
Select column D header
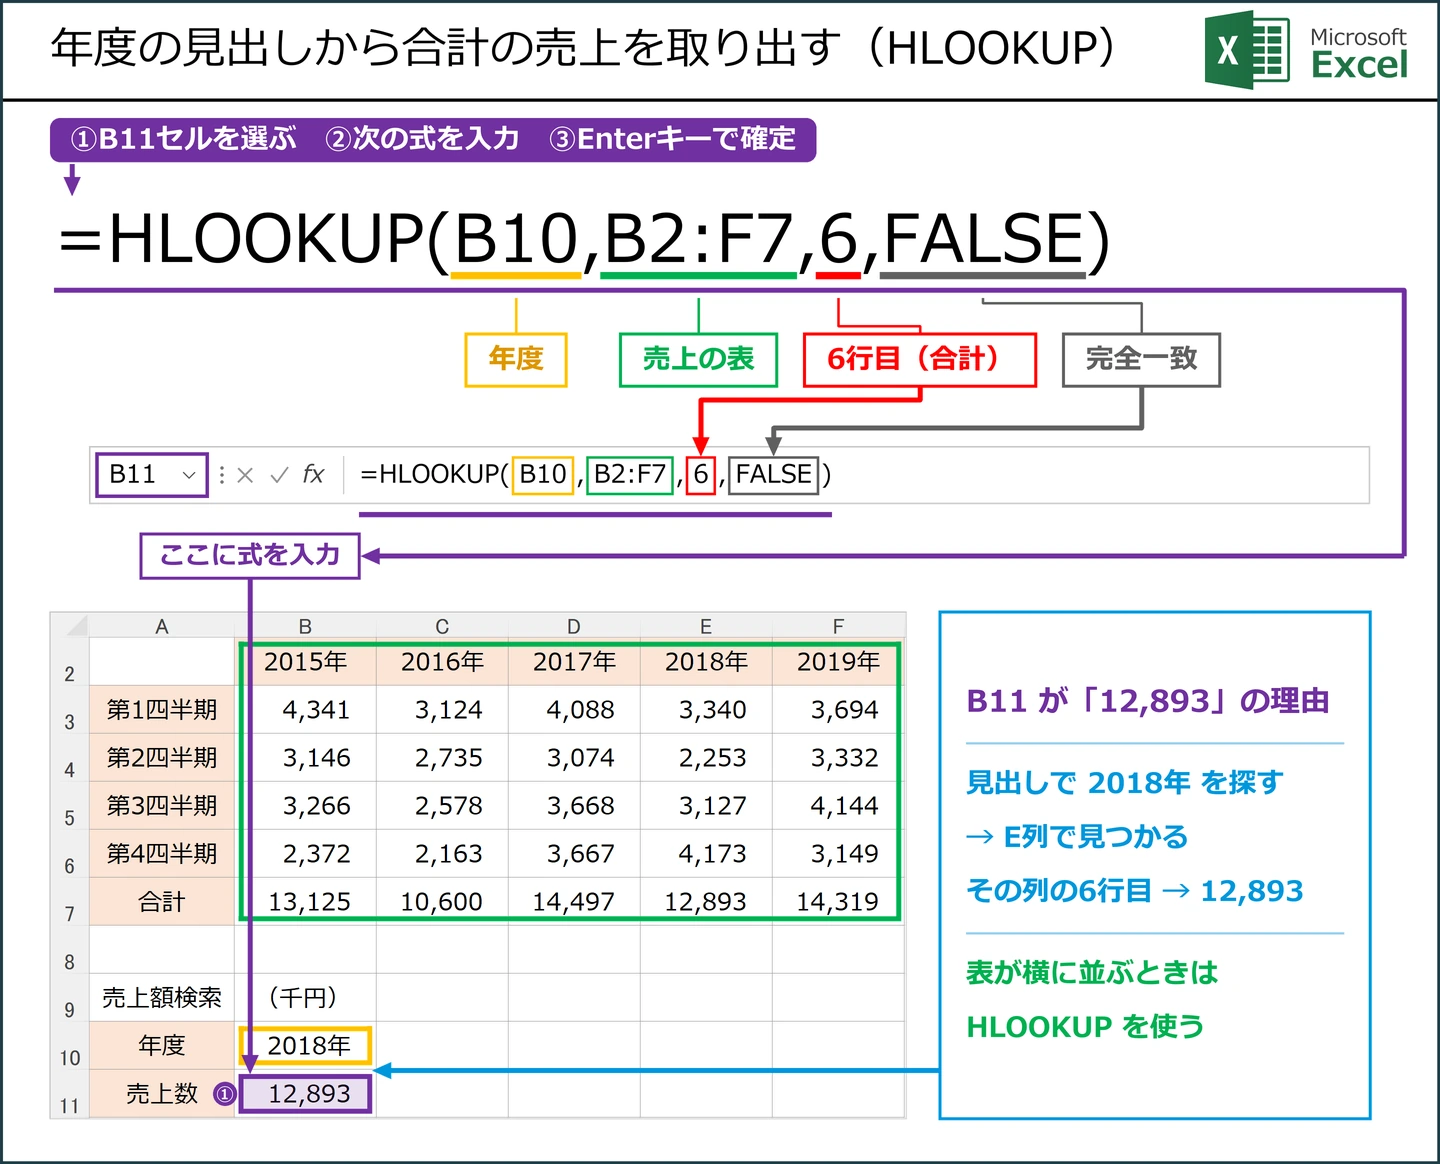574,626
